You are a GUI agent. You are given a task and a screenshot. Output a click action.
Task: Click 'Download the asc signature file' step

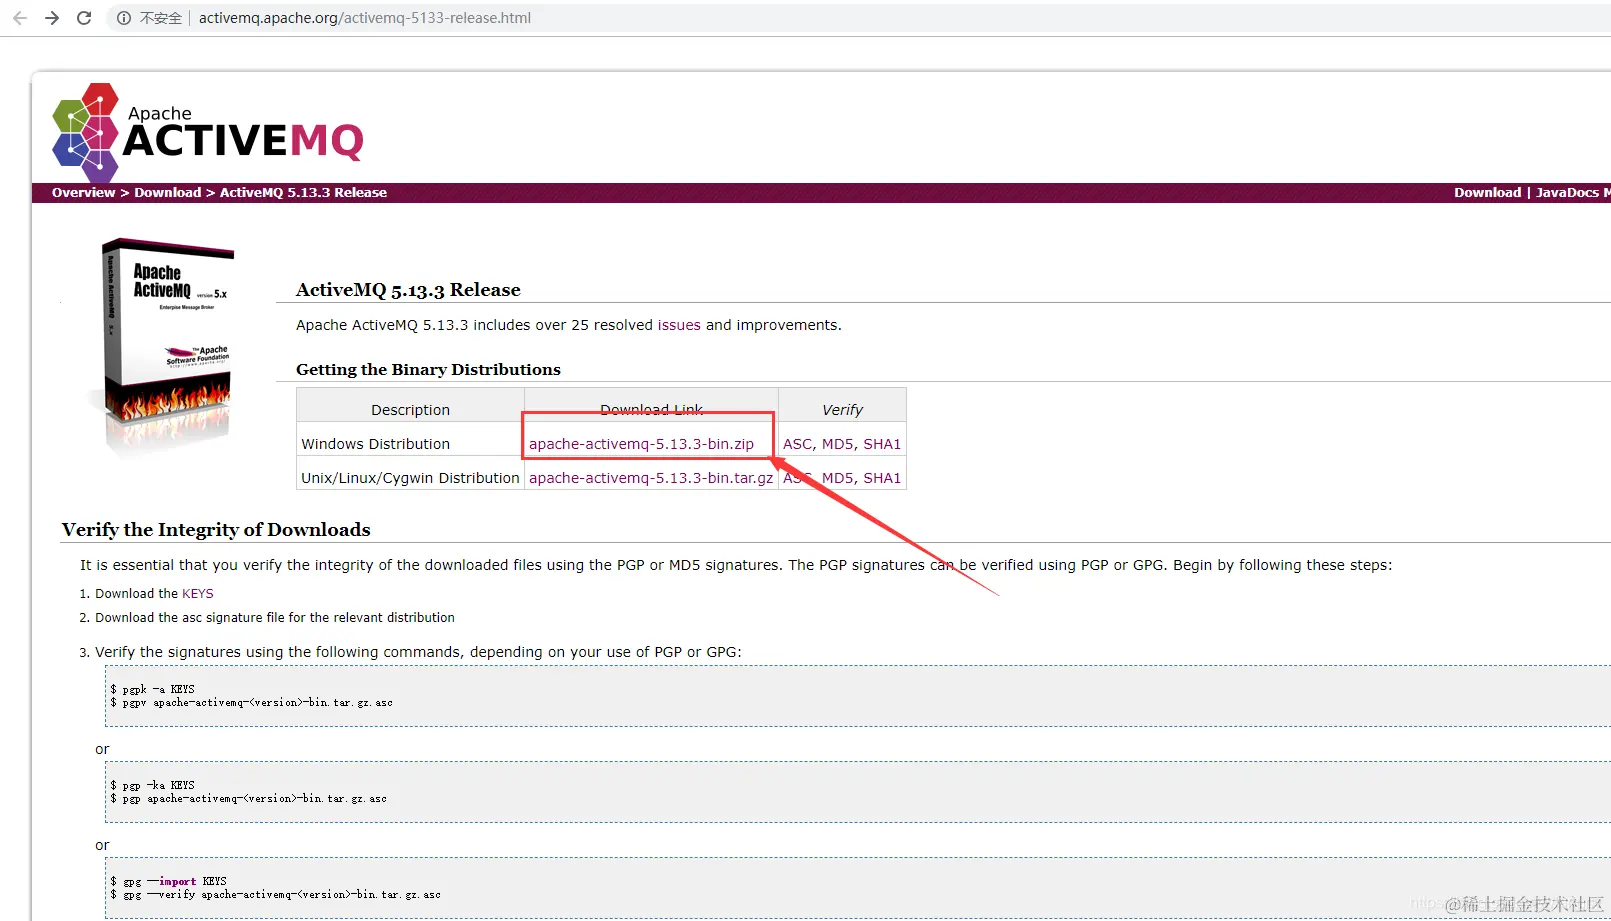[x=275, y=618]
